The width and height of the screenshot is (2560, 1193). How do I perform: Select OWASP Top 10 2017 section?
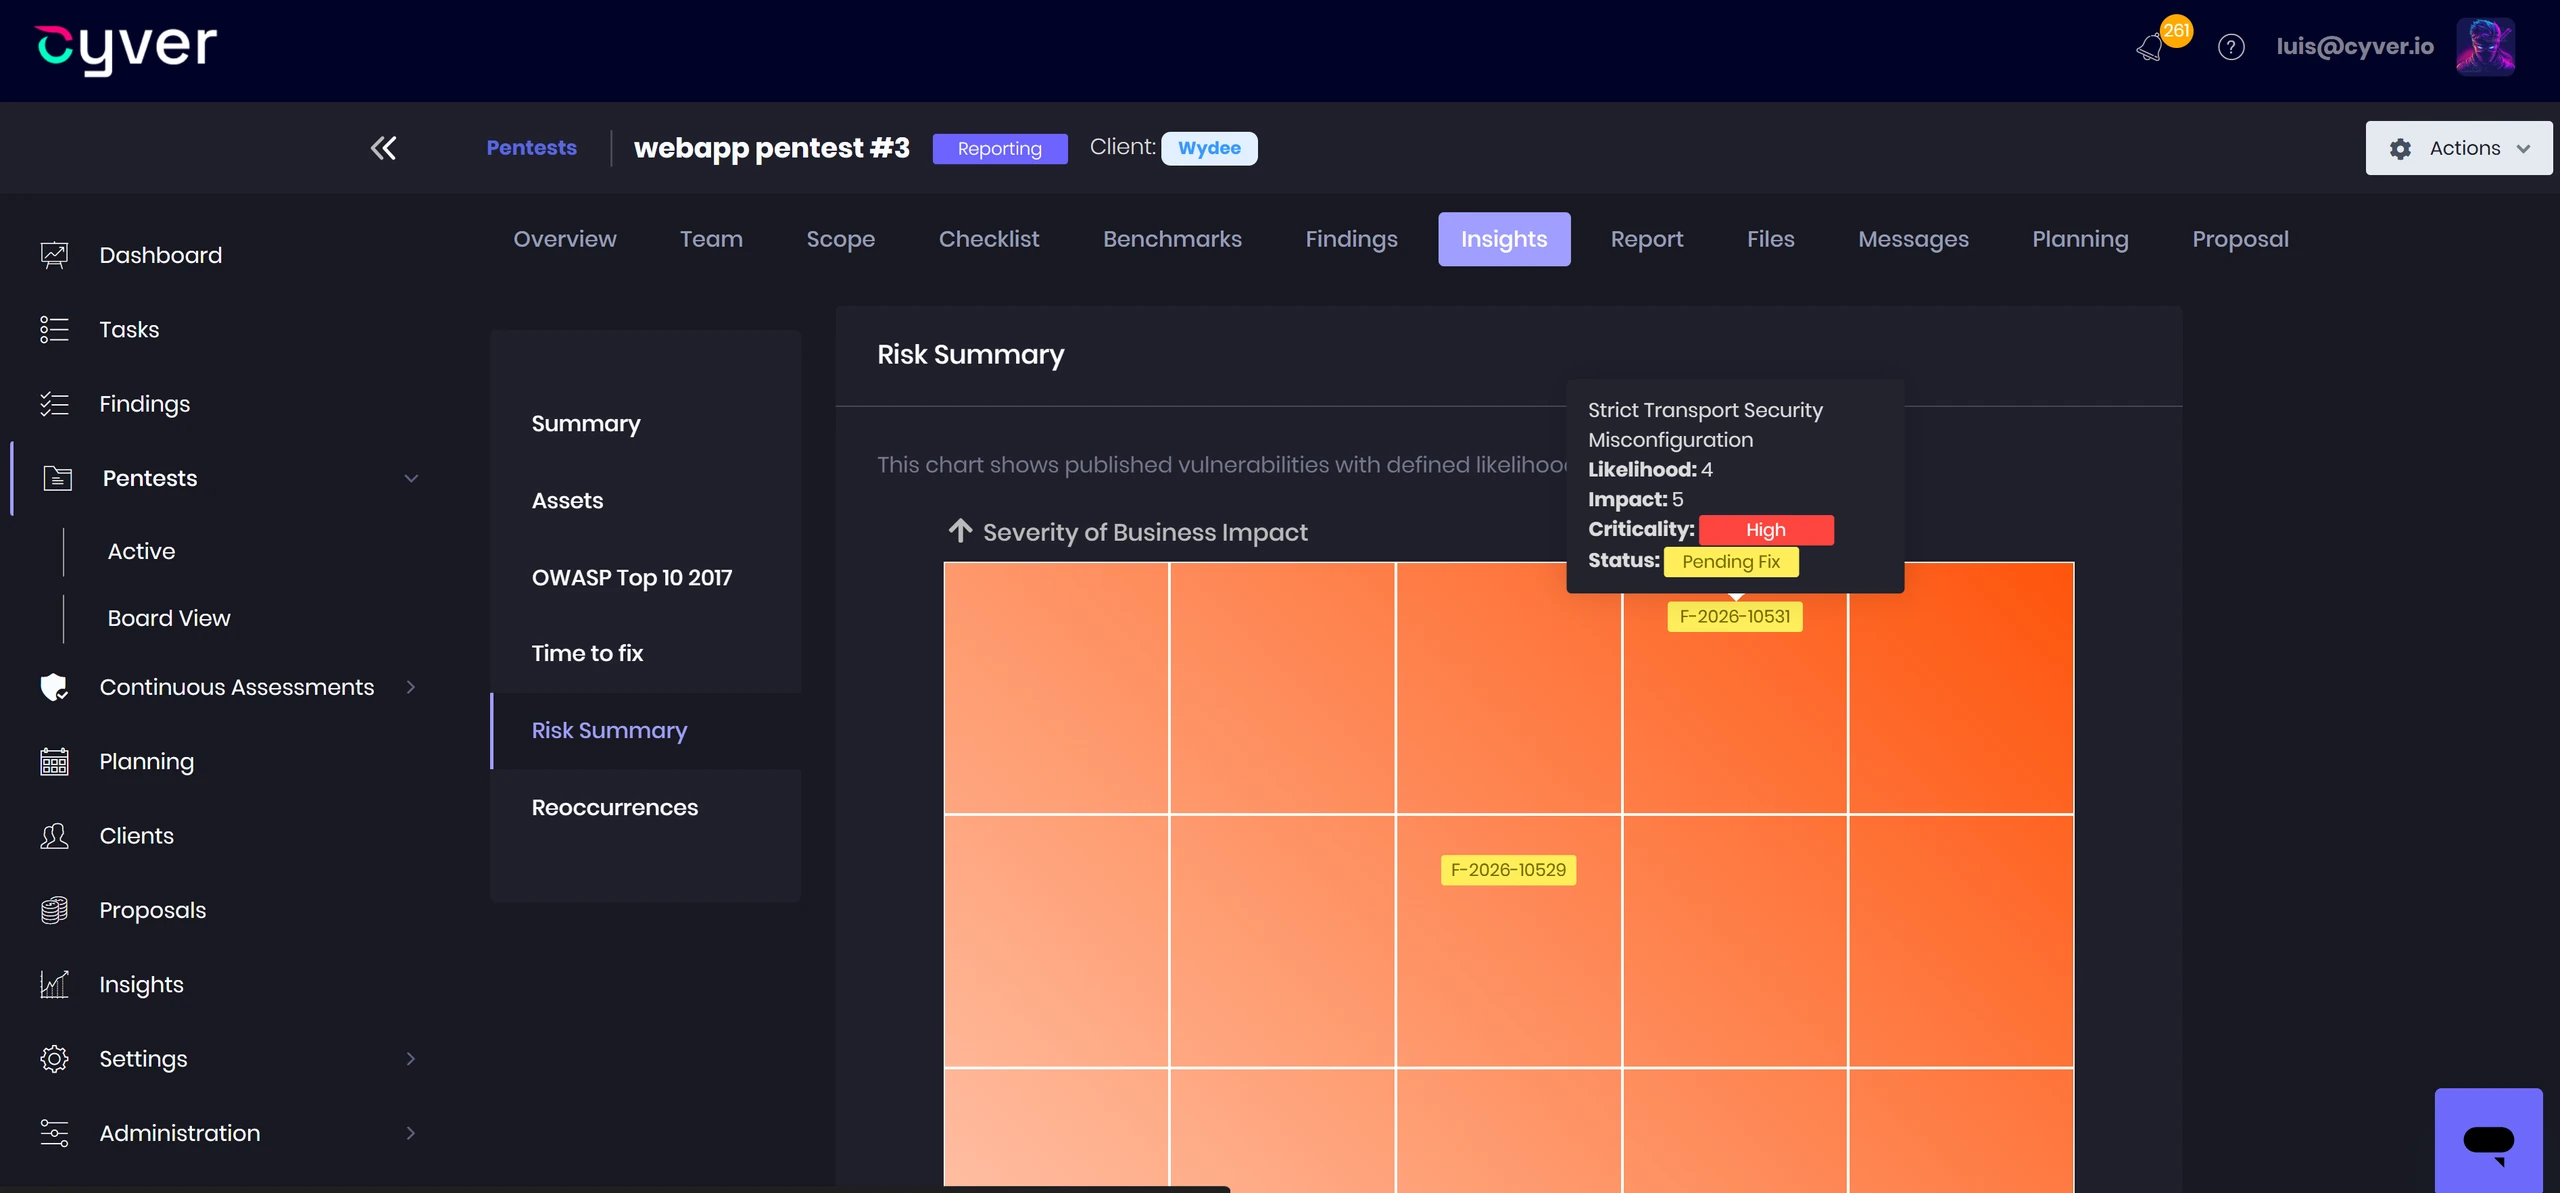click(645, 577)
